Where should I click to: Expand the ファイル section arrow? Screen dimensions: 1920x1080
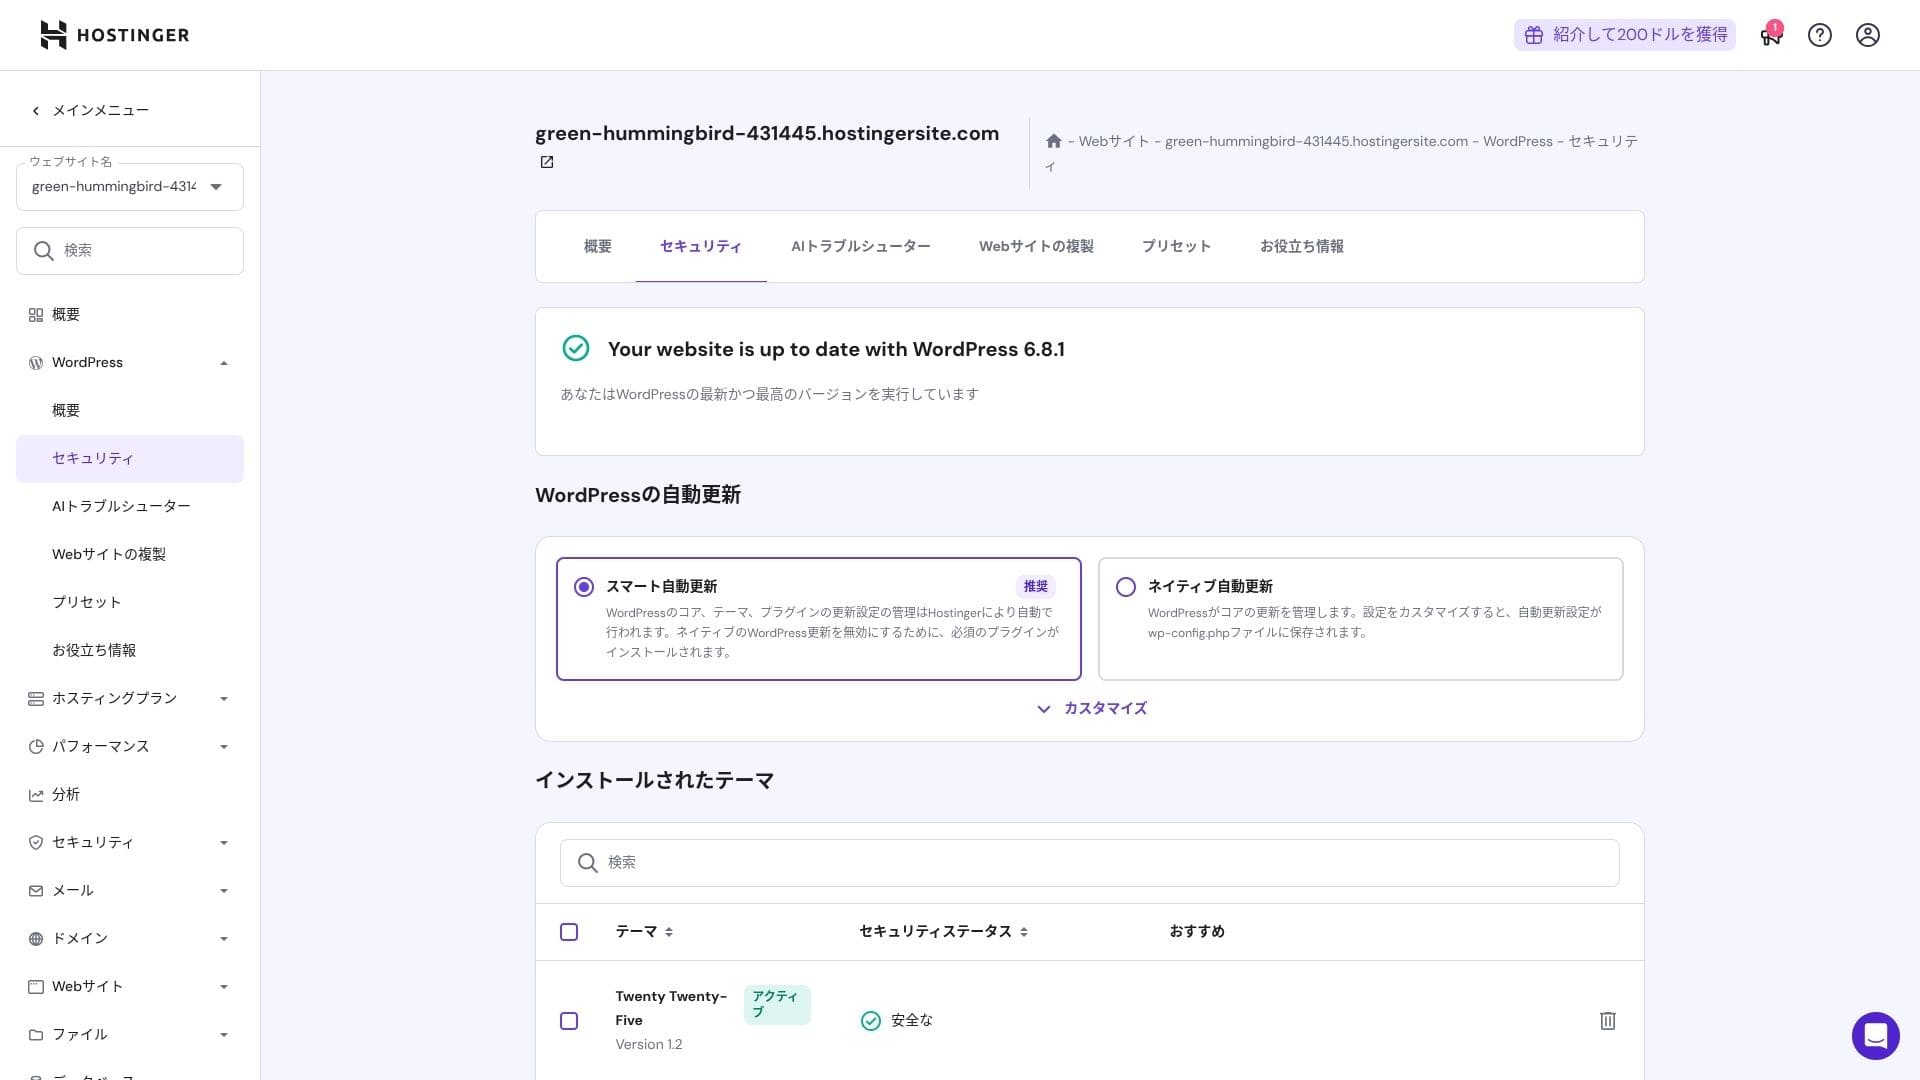pyautogui.click(x=224, y=1035)
